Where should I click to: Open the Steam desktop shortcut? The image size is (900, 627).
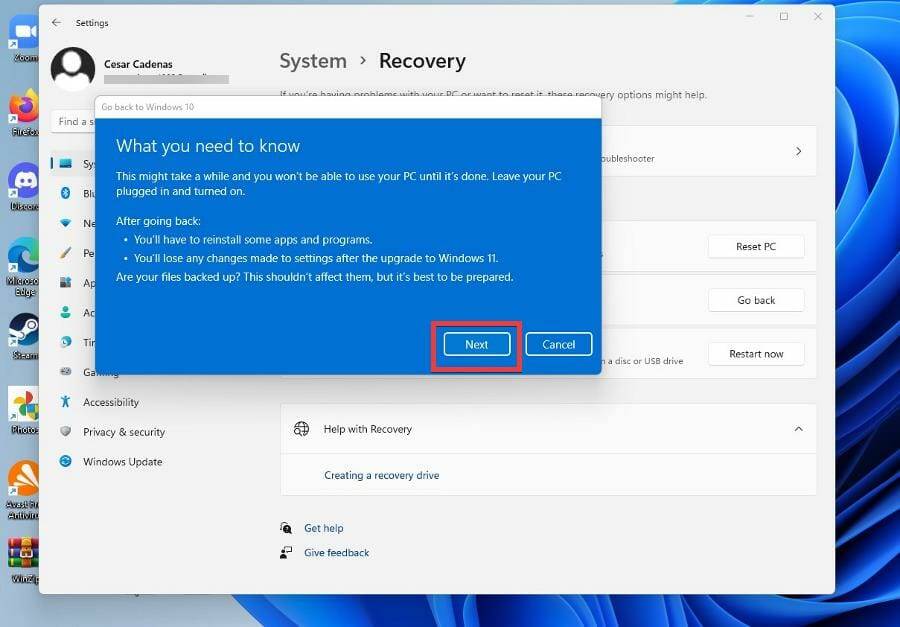(x=24, y=336)
